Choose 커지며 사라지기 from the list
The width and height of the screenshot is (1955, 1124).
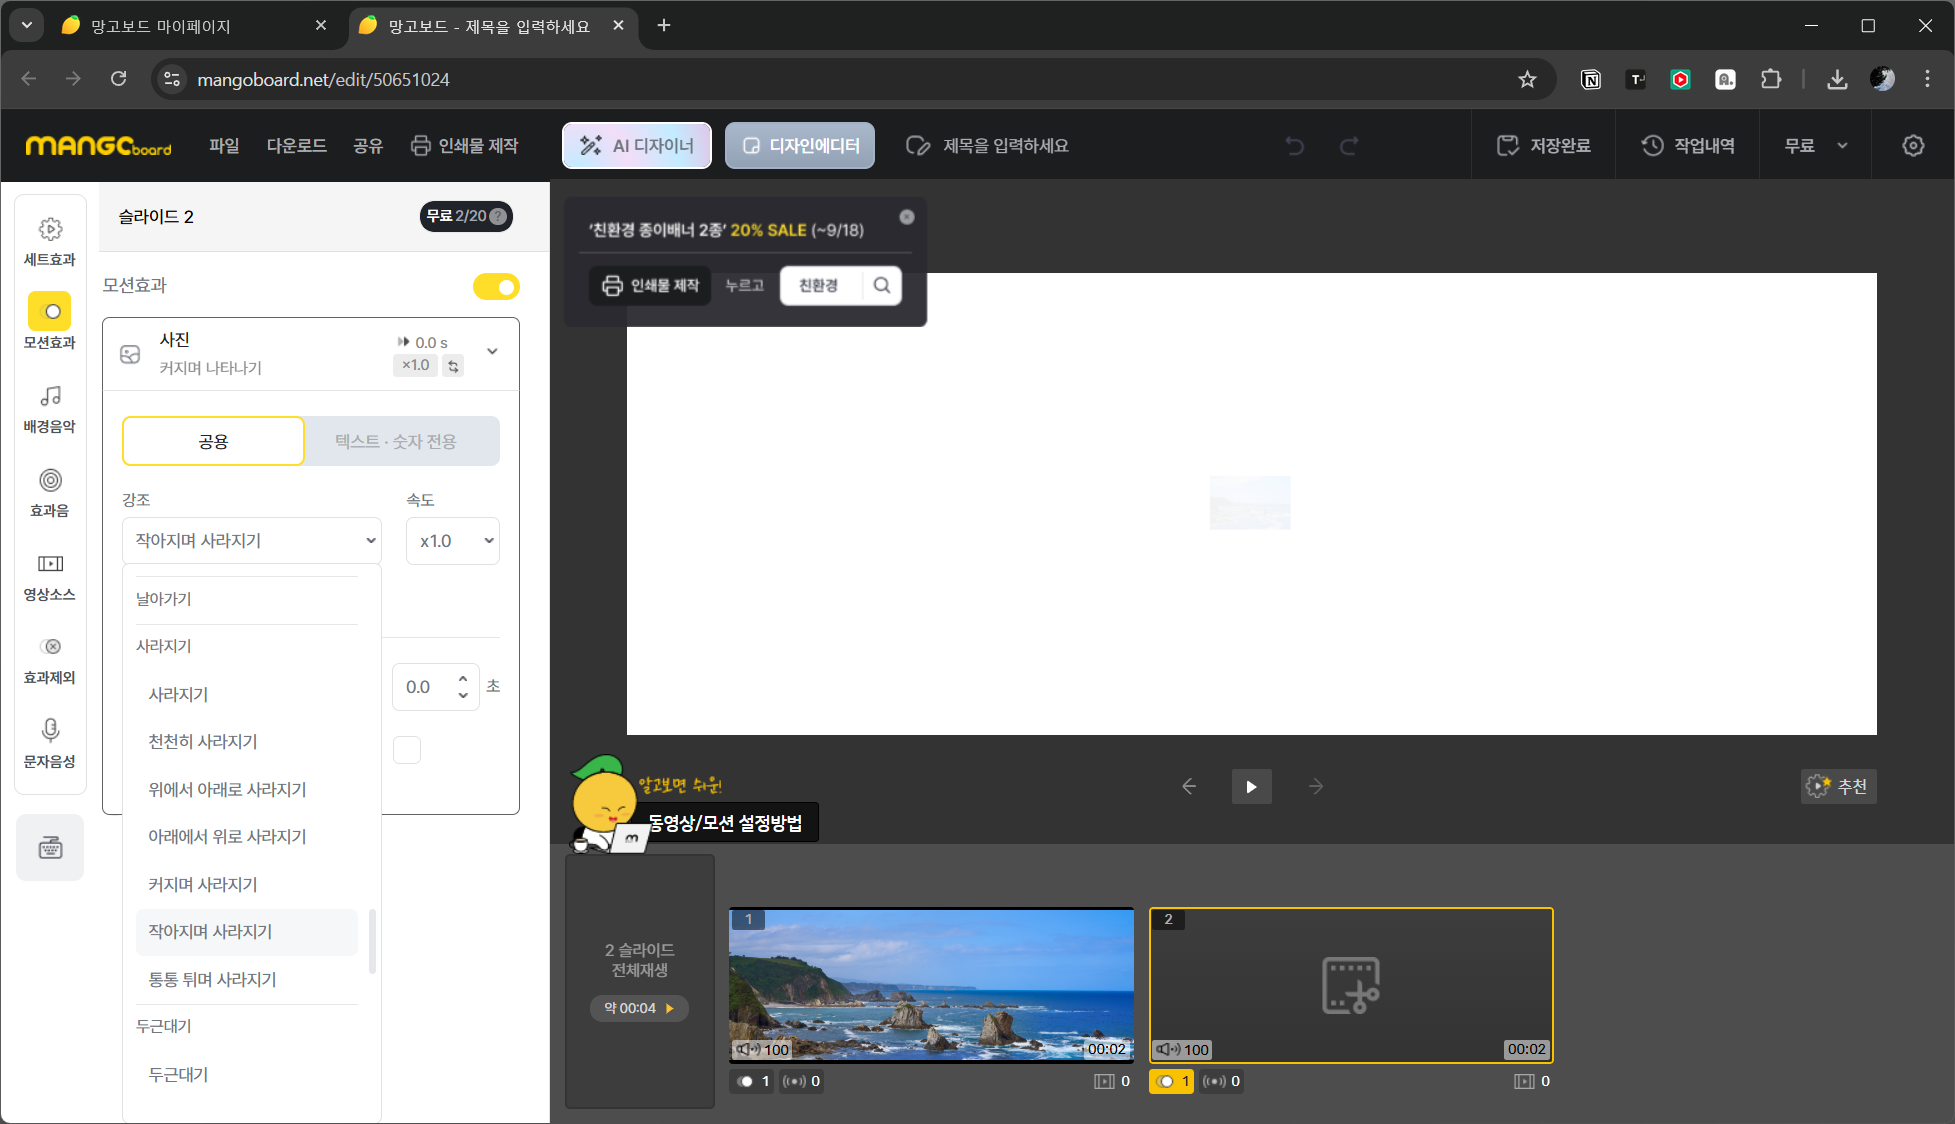click(x=203, y=884)
